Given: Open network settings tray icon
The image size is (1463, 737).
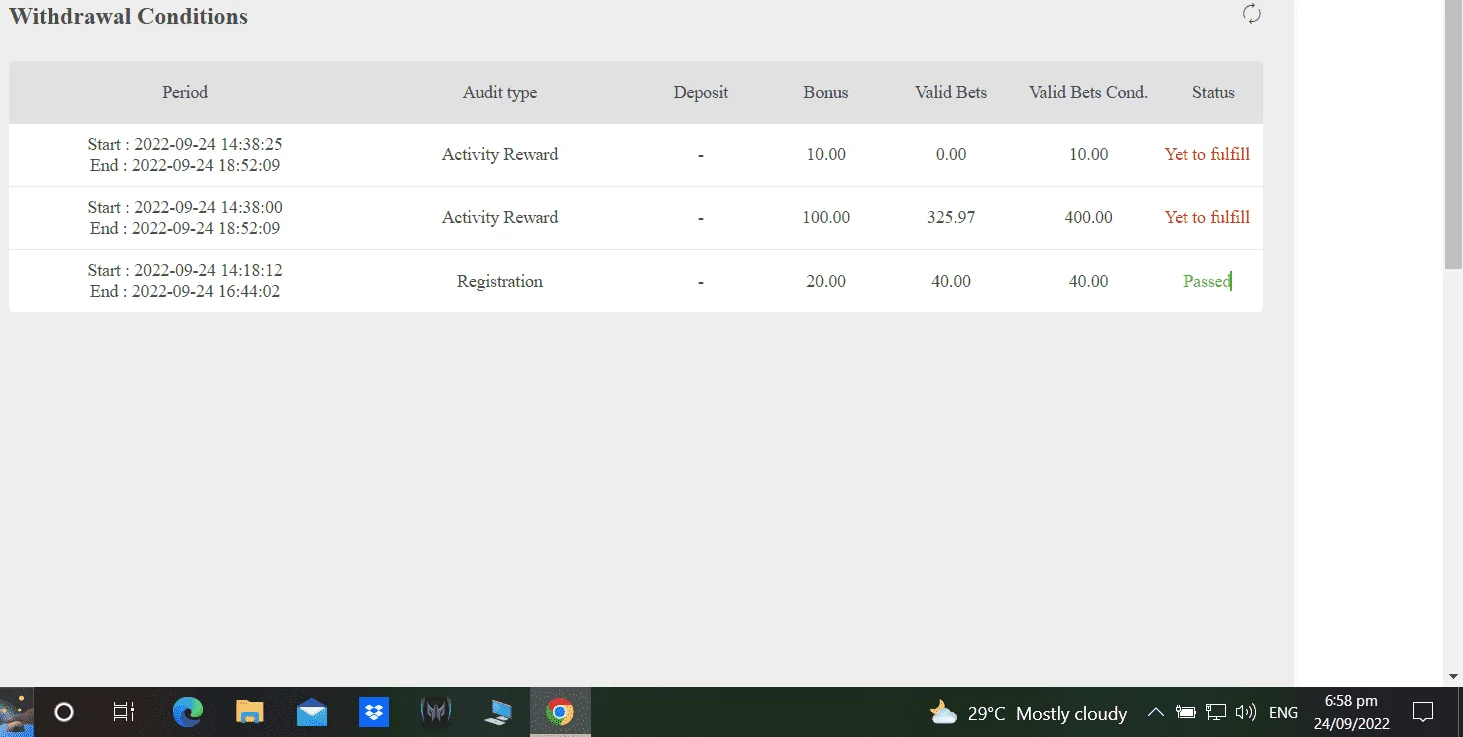Looking at the screenshot, I should pyautogui.click(x=1216, y=713).
